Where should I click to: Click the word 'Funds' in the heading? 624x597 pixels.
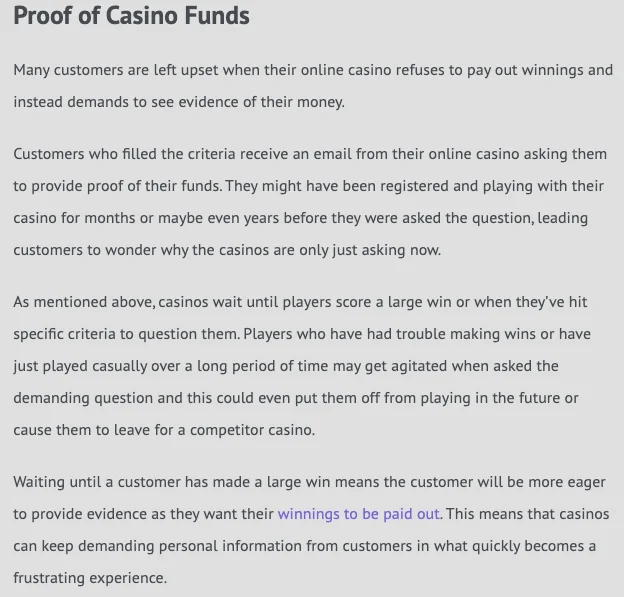click(x=217, y=16)
